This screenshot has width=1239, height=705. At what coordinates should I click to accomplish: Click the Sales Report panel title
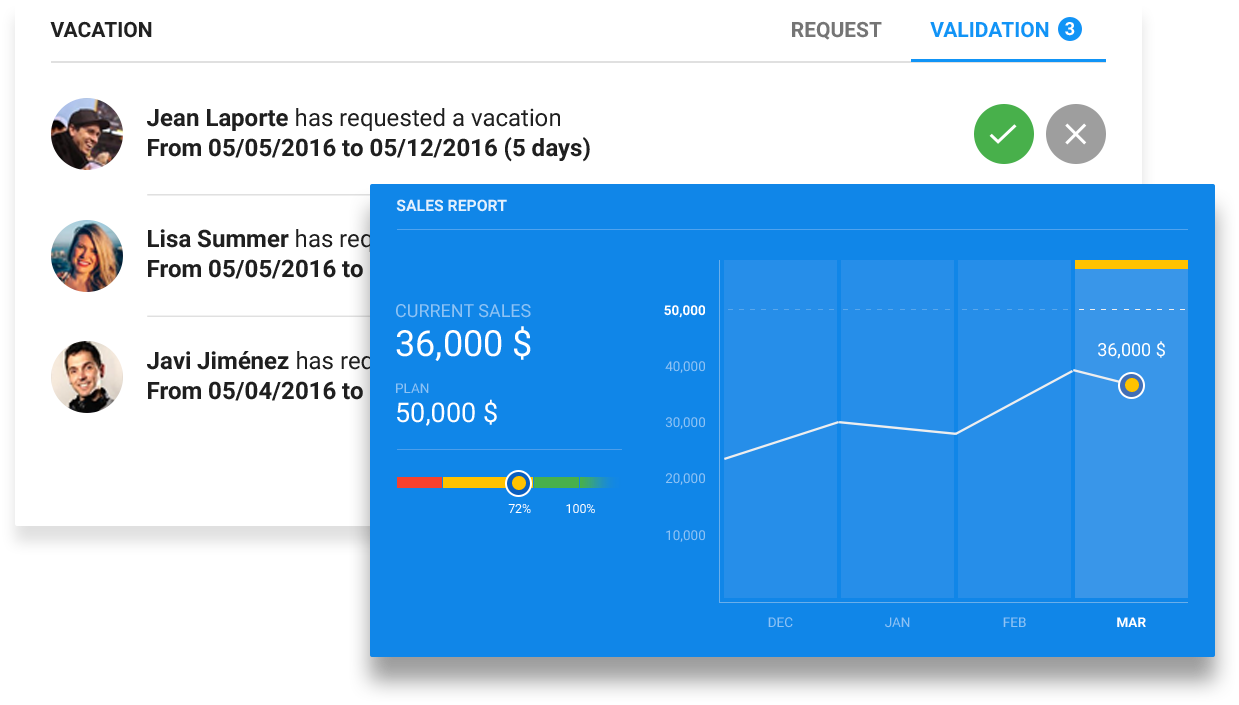[x=451, y=206]
